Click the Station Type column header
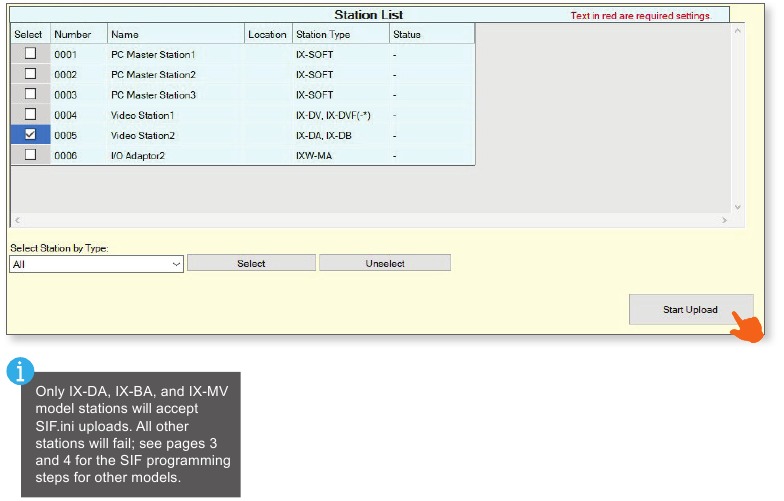Viewport: 784px width, 501px height. (x=340, y=34)
